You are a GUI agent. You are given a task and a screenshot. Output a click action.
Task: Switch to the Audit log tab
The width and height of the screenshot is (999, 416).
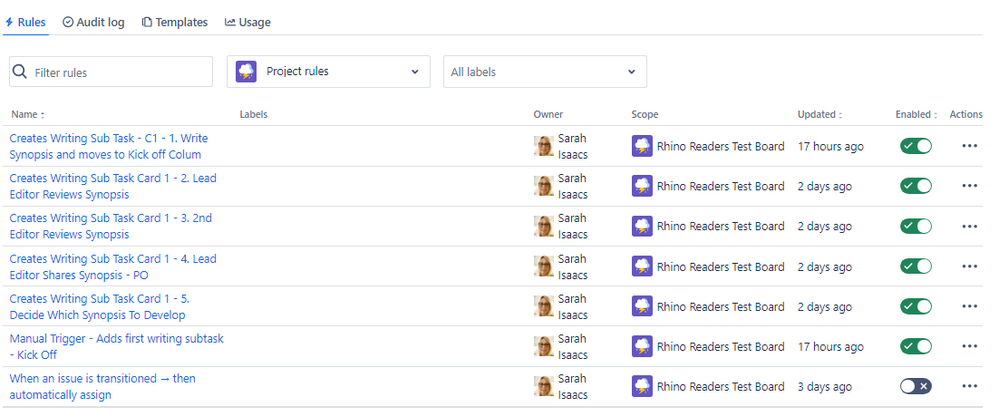coord(93,22)
